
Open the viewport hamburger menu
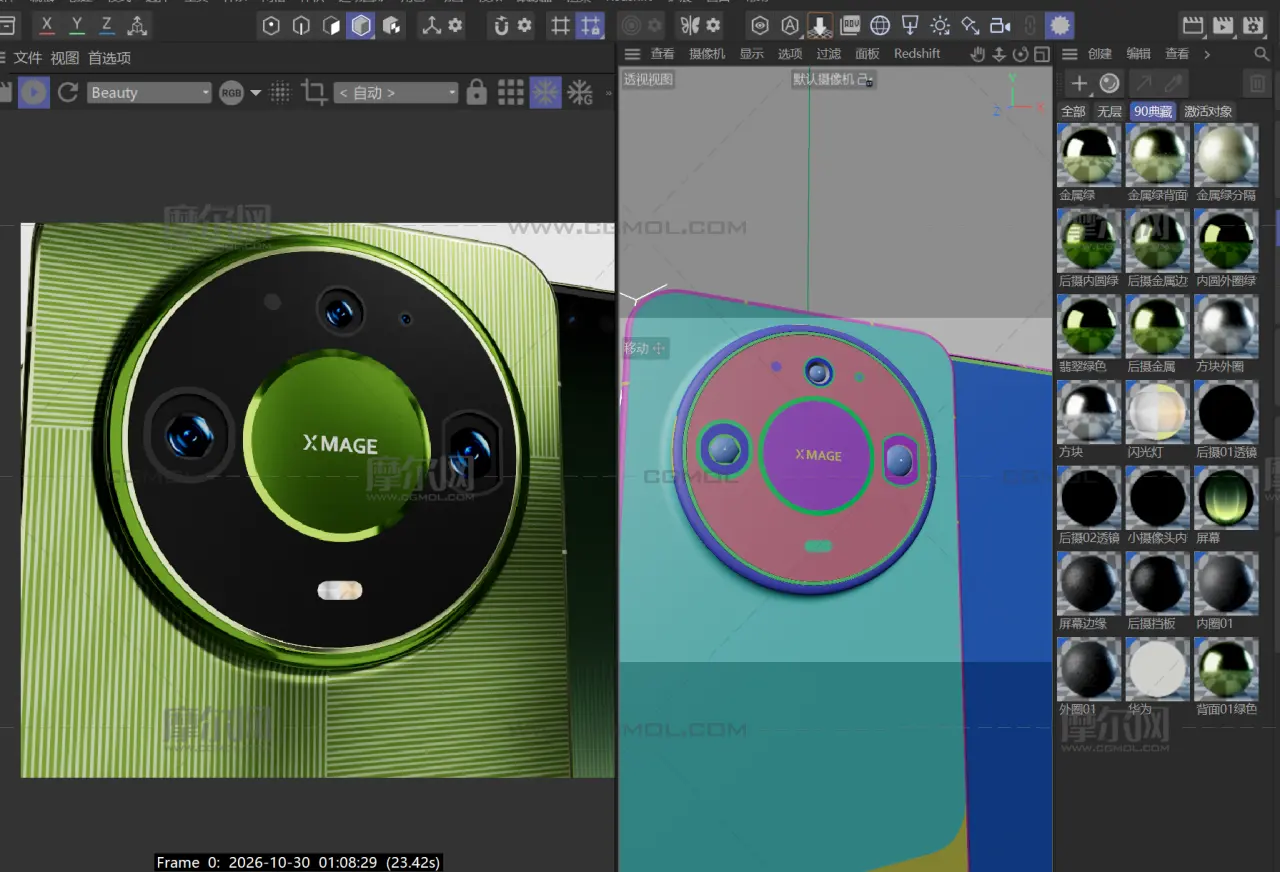(x=632, y=54)
